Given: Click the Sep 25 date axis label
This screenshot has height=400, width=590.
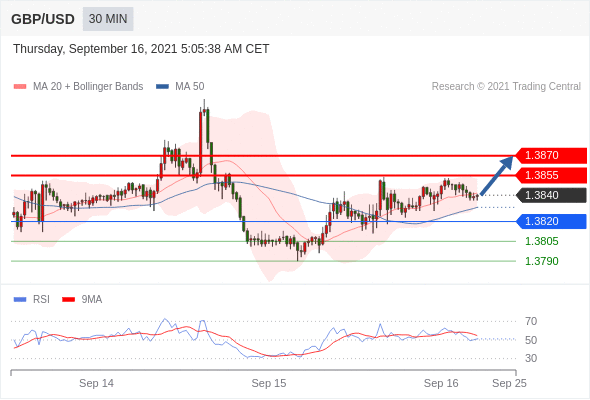Looking at the screenshot, I should point(509,383).
